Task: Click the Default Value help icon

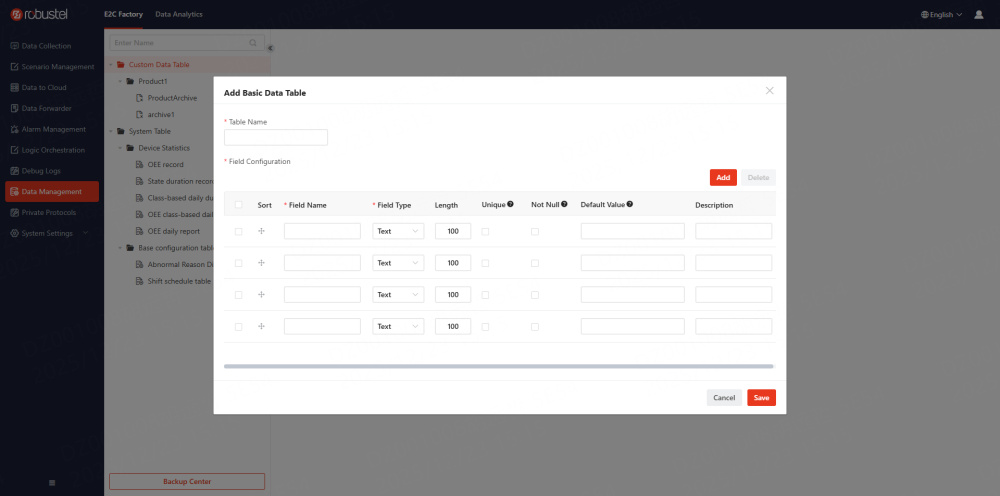Action: [629, 205]
